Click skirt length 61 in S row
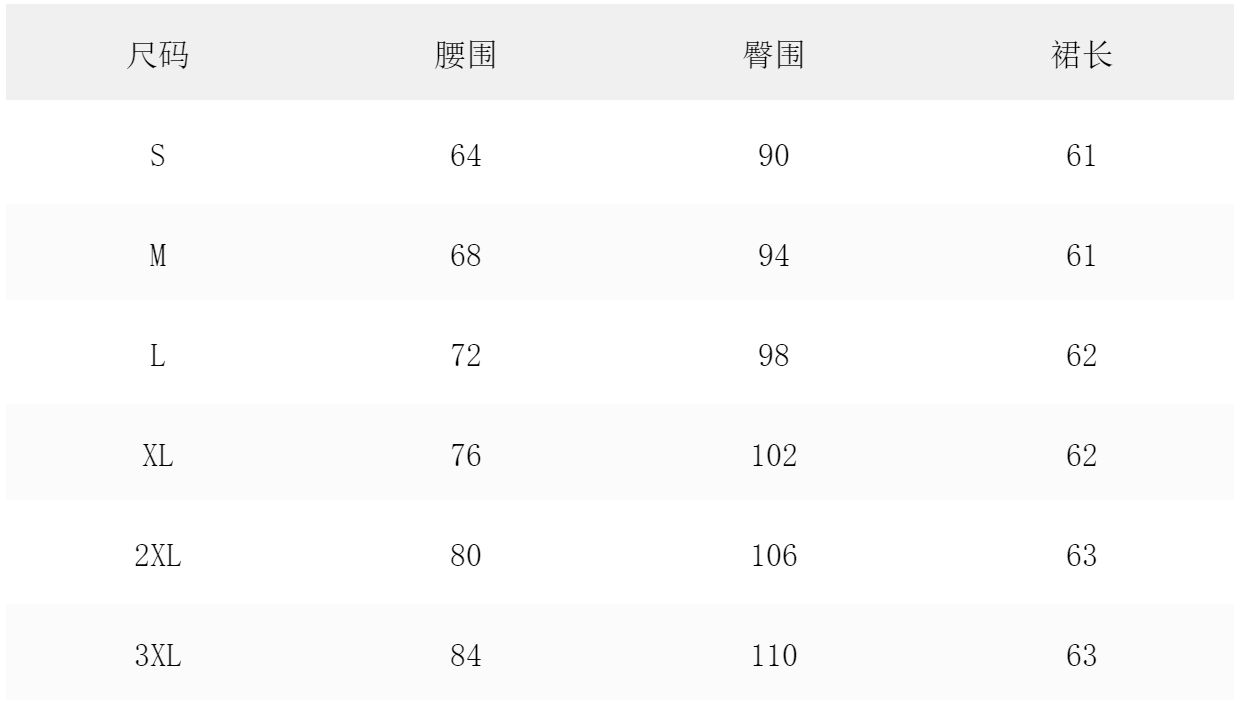 point(1082,156)
